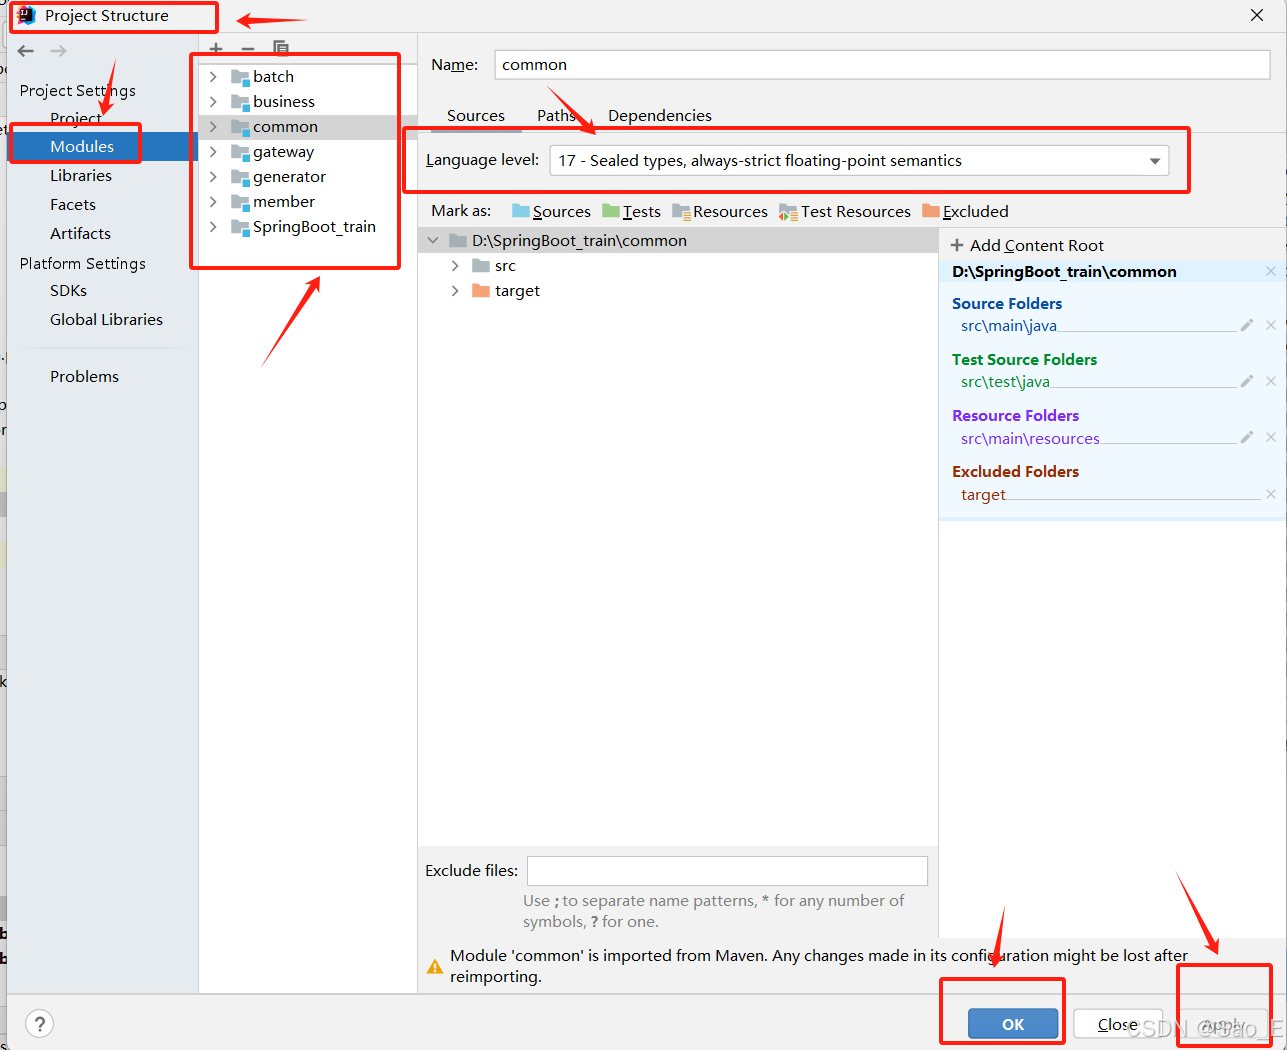1287x1050 pixels.
Task: Select the target folder in tree
Action: coord(517,290)
